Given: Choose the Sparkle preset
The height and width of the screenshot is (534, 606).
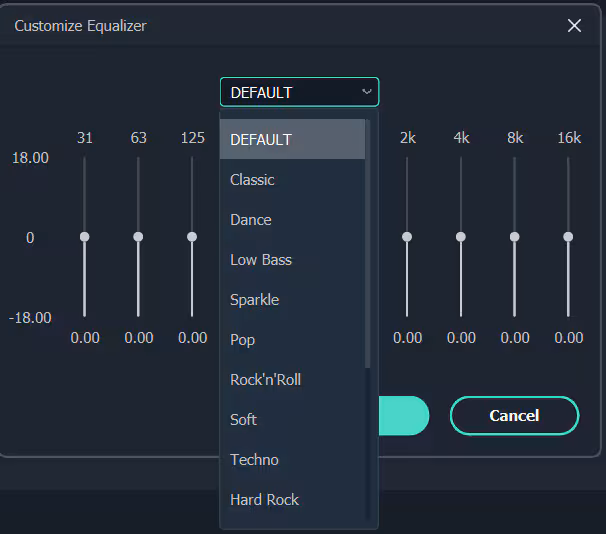Looking at the screenshot, I should tap(292, 300).
